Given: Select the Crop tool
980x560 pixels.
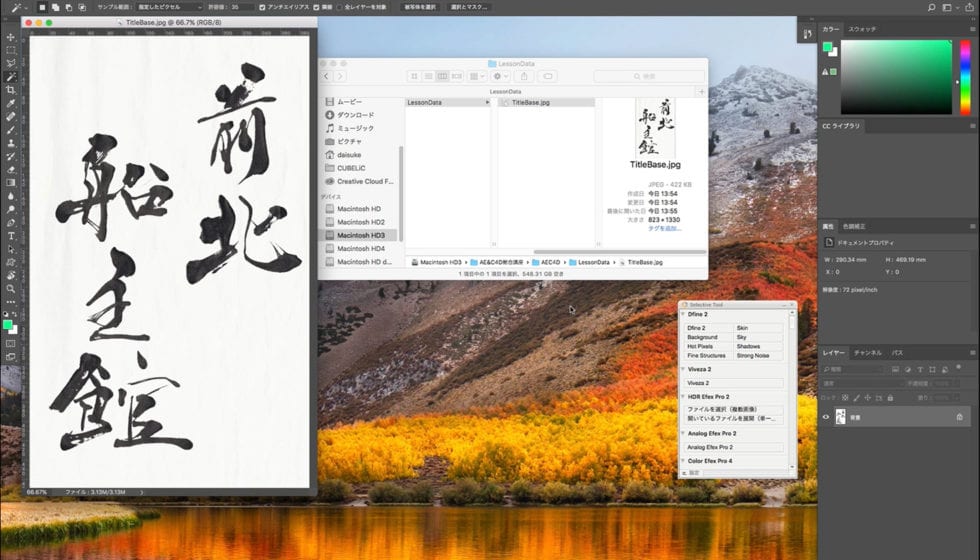Looking at the screenshot, I should coord(11,90).
